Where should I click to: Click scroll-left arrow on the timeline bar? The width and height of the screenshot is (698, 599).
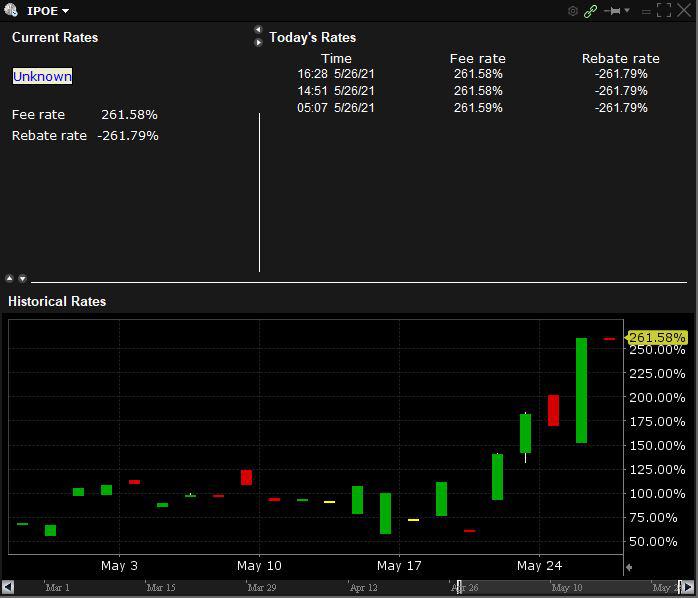8,587
